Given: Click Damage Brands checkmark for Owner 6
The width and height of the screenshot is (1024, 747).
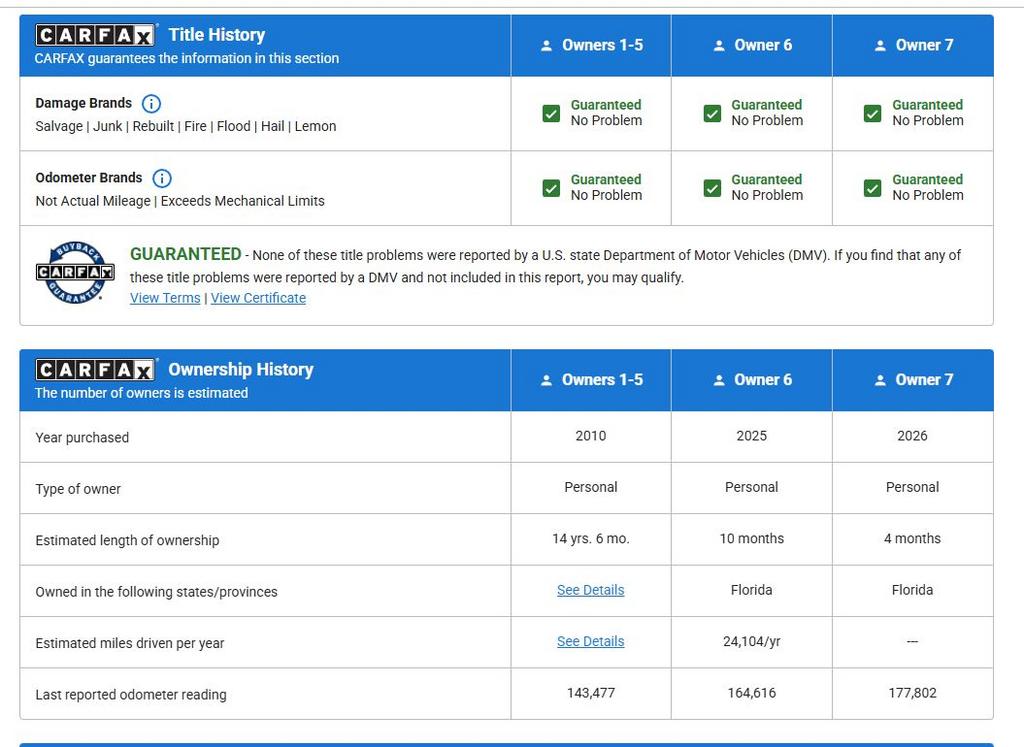Looking at the screenshot, I should [712, 114].
